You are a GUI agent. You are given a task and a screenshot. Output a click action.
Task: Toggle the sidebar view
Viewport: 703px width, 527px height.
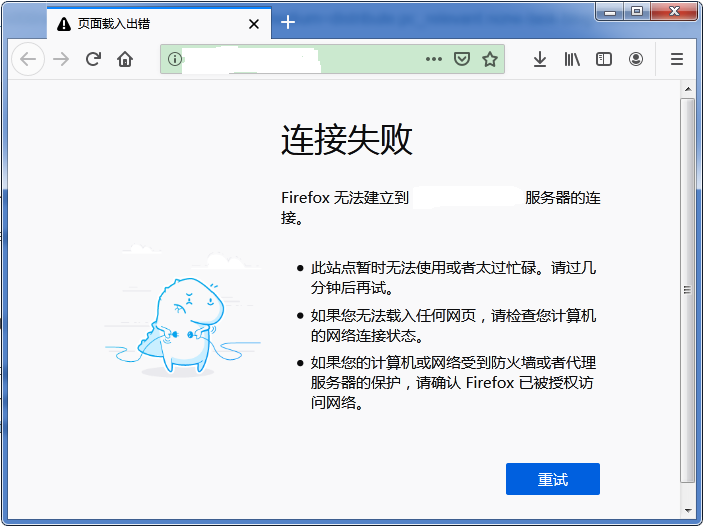coord(604,59)
